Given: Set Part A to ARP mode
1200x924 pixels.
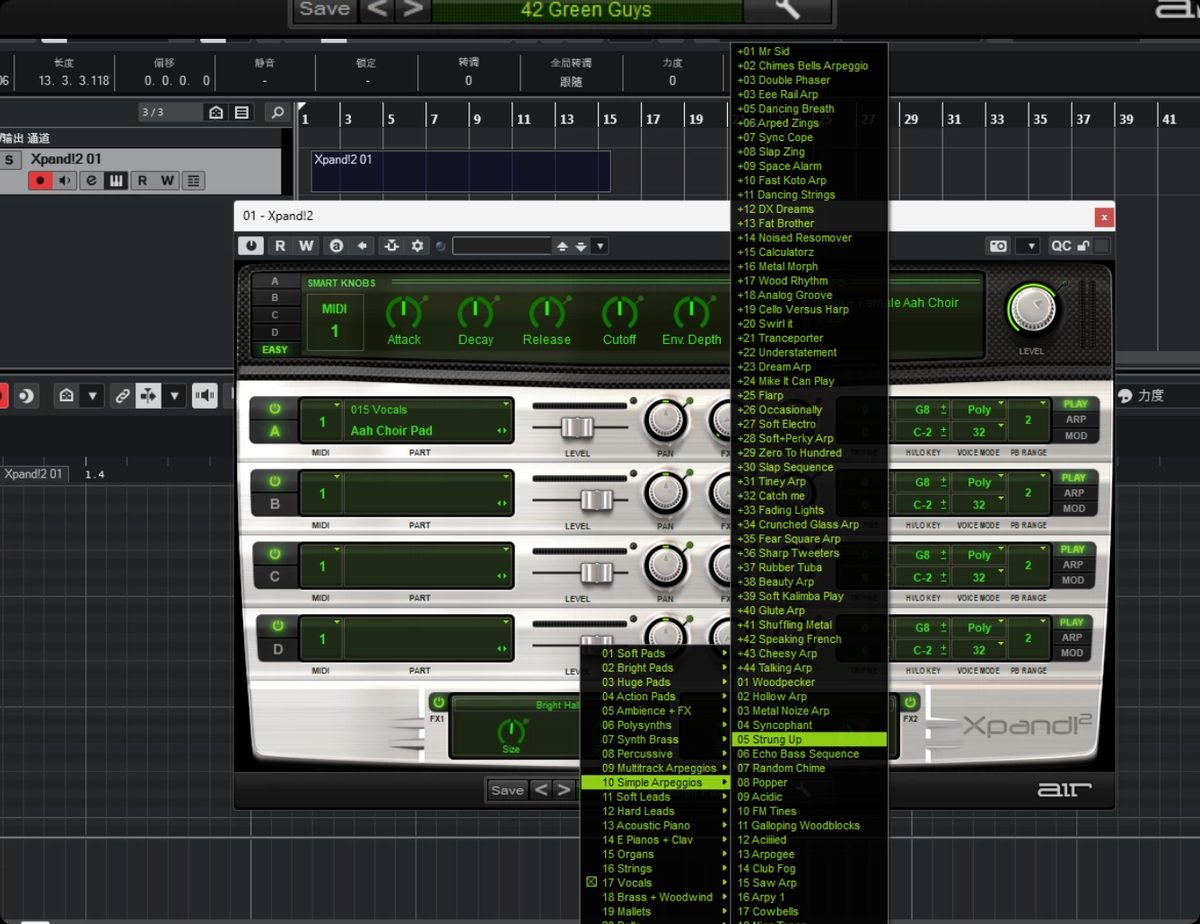Looking at the screenshot, I should [1075, 420].
